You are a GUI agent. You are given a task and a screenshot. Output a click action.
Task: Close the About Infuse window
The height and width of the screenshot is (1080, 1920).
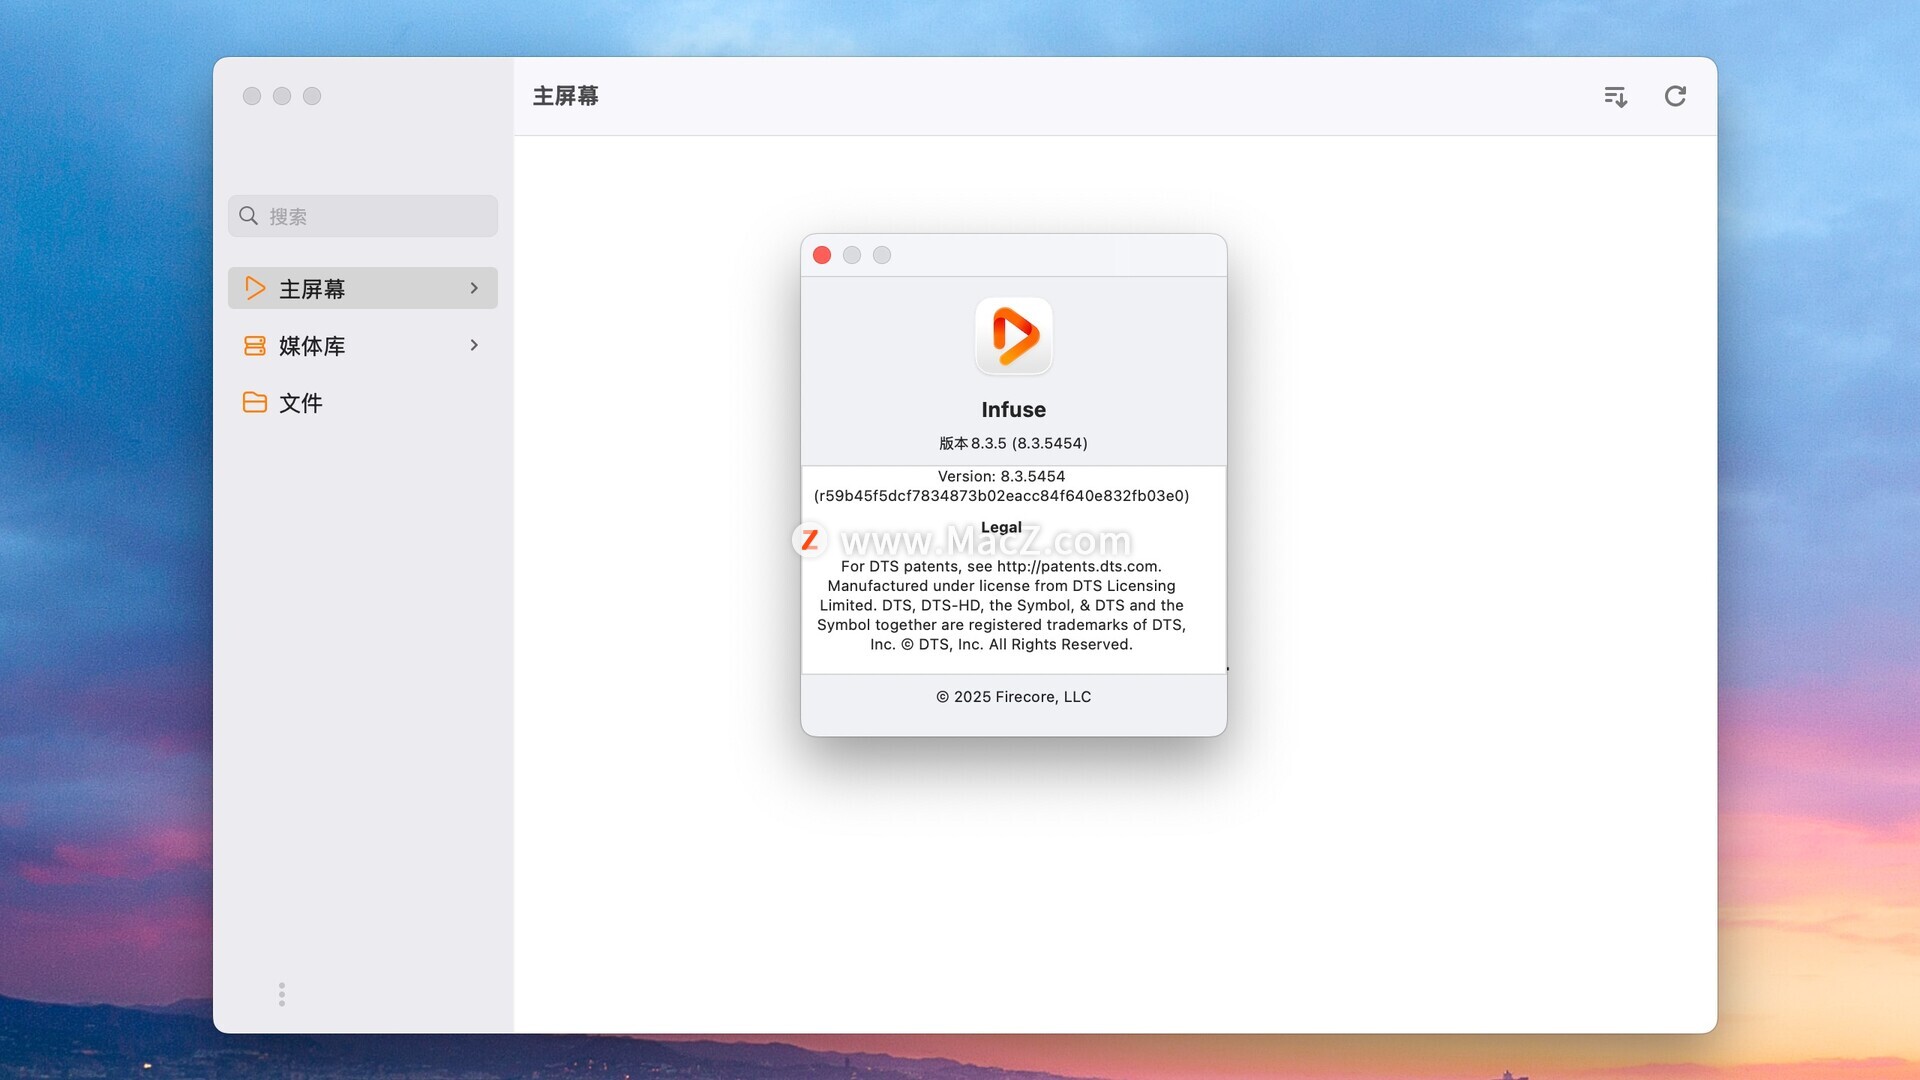[x=822, y=255]
